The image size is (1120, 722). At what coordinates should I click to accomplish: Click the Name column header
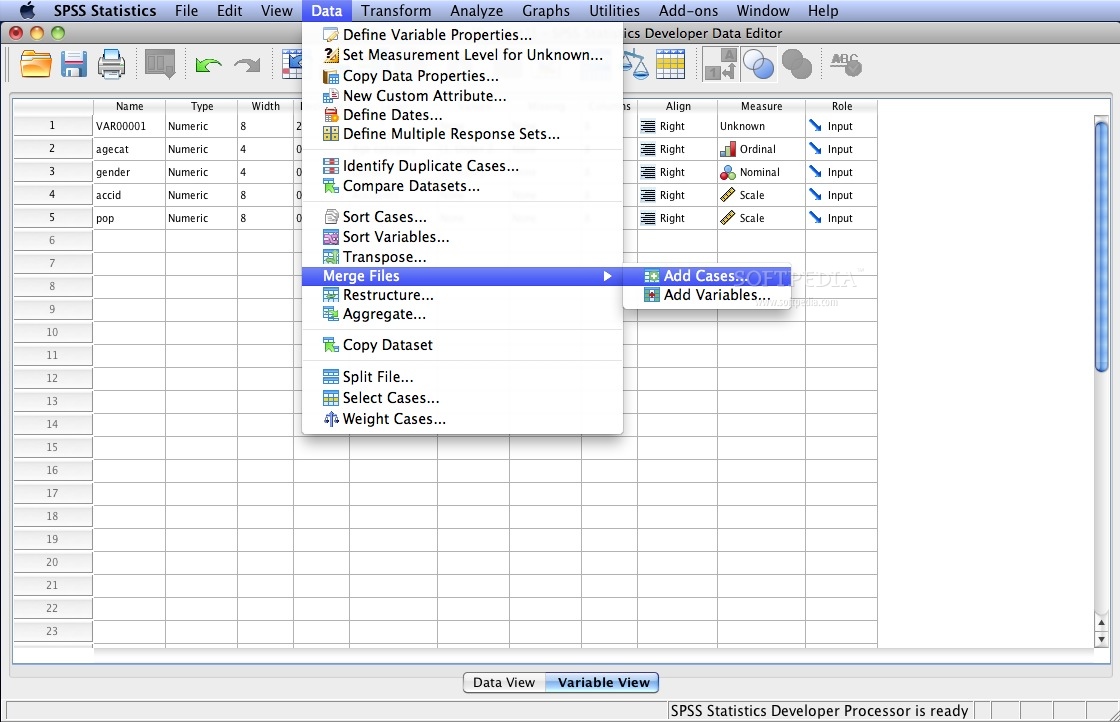(129, 106)
